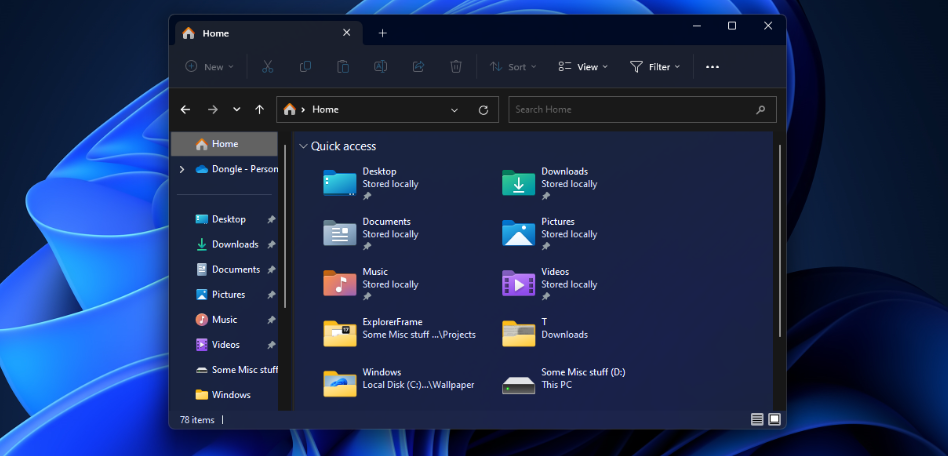Collapse the Quick access section

click(303, 146)
